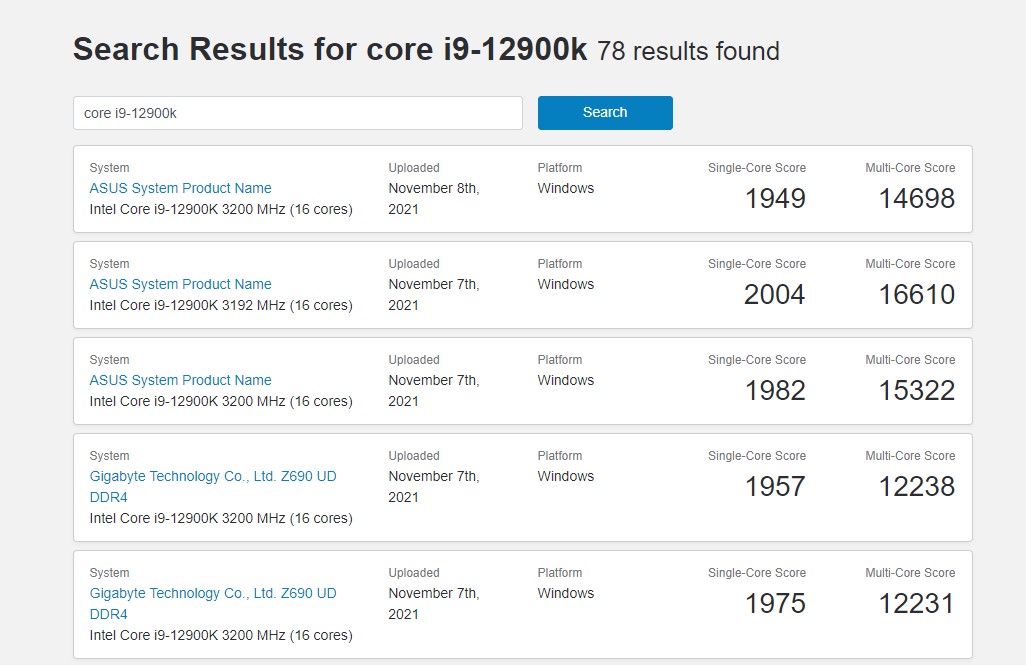Click the multi-core score 12231
Viewport: 1026px width, 665px height.
916,604
